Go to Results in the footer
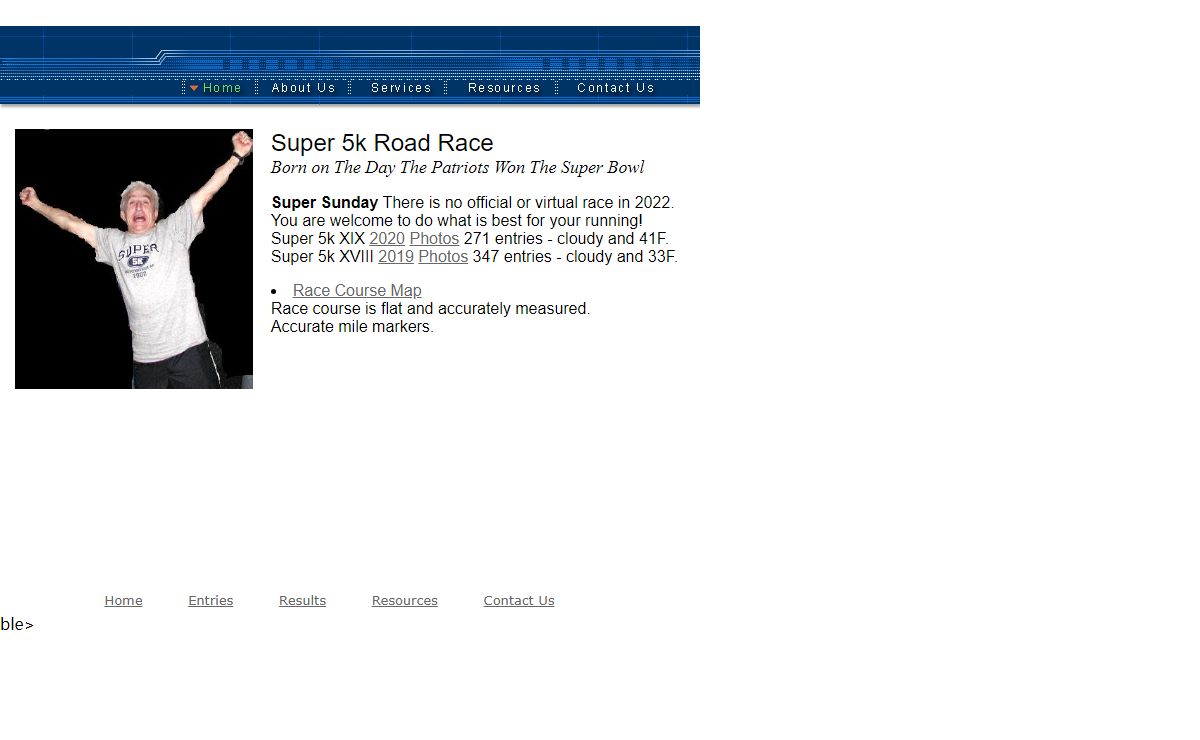Screen dimensions: 1200x740 pyautogui.click(x=302, y=601)
